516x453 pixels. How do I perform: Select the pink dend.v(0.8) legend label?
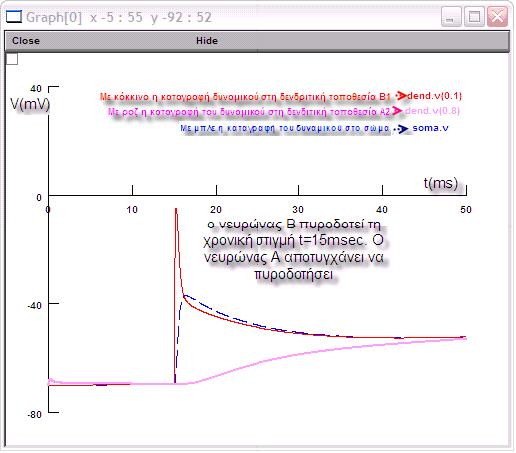point(432,111)
